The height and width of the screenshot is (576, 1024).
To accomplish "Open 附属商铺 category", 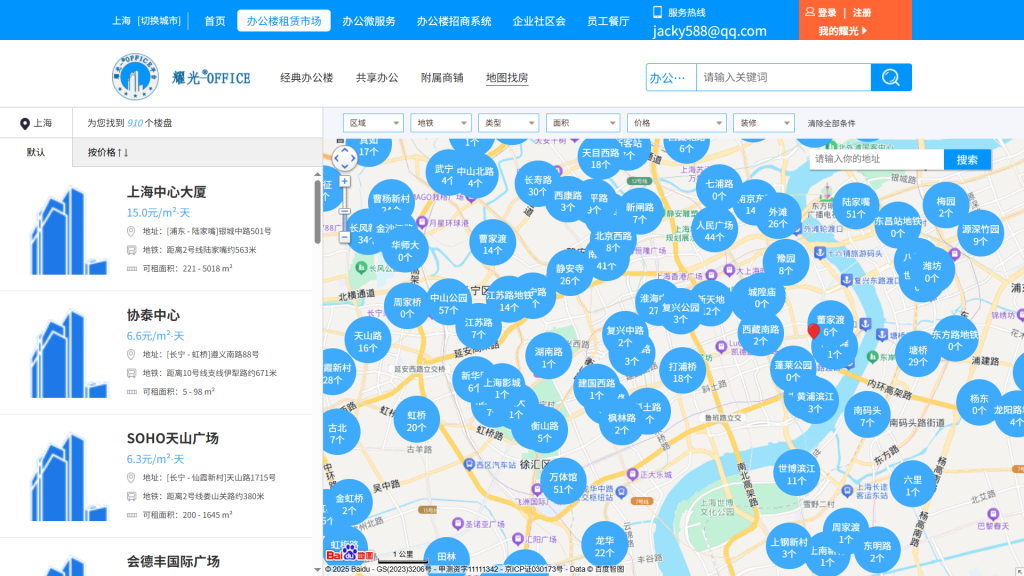I will (x=442, y=78).
